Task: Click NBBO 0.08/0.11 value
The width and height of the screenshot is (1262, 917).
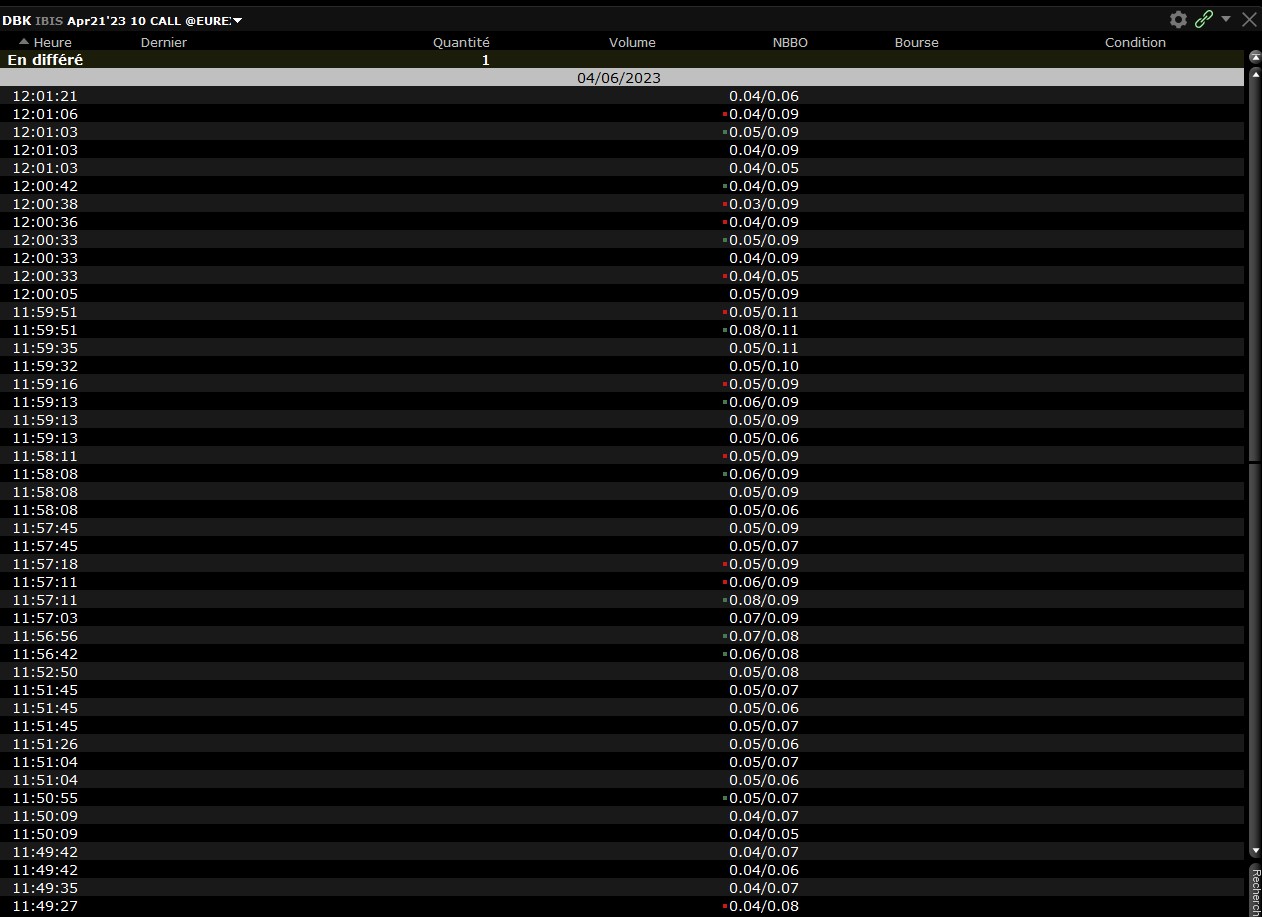Action: 764,330
